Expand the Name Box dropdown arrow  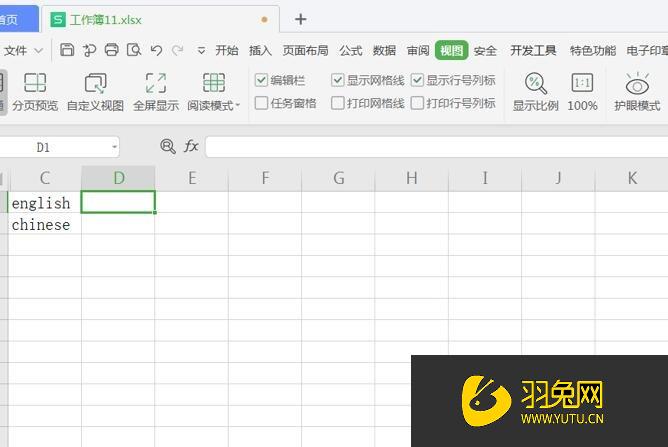point(115,147)
